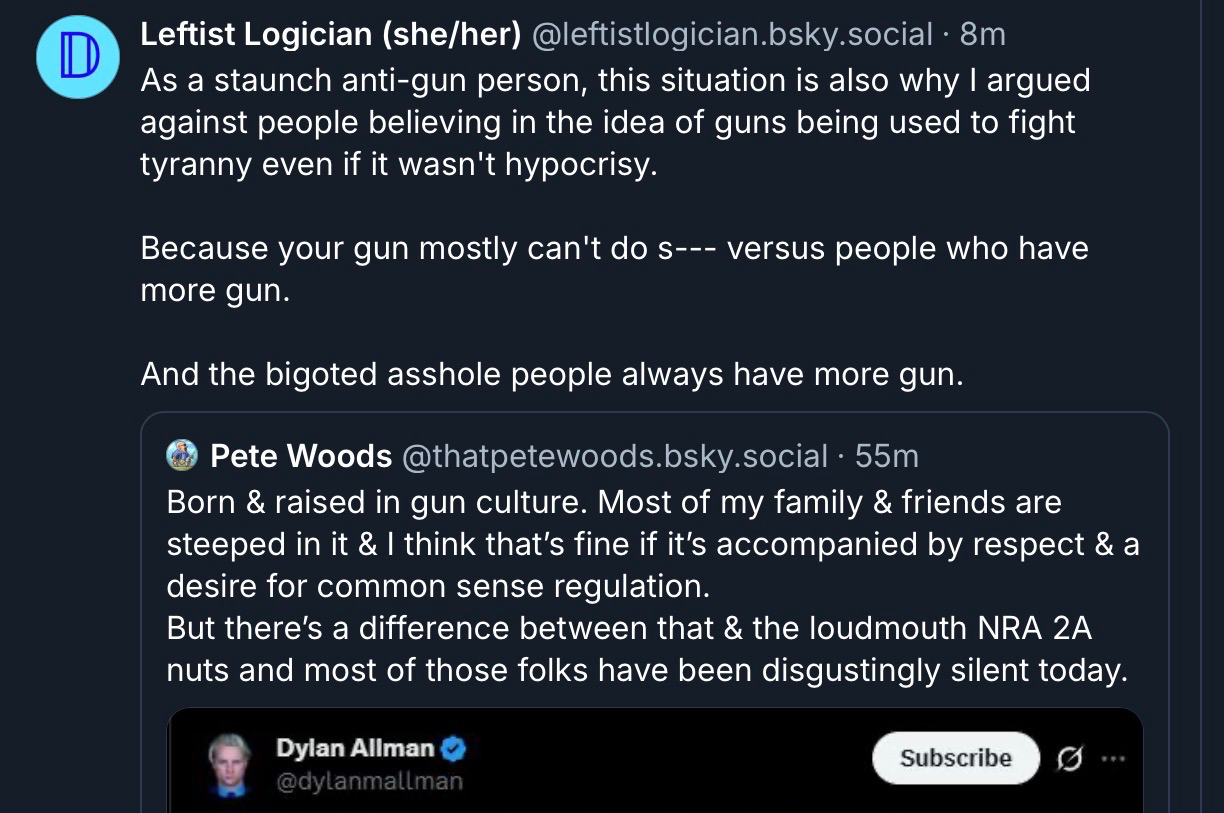Click the @leftistlogician.bsky.social handle
Image resolution: width=1224 pixels, height=813 pixels.
[734, 35]
